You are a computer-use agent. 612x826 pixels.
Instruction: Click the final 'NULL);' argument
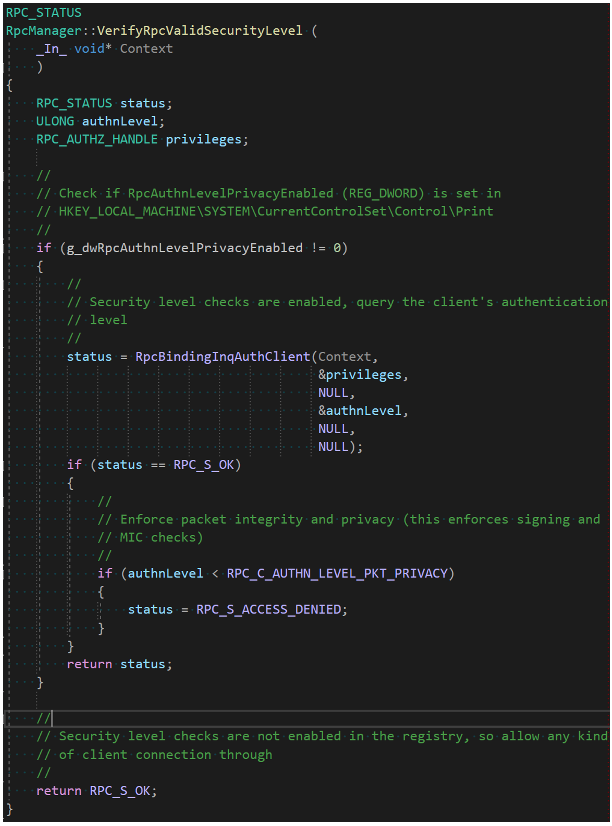coord(340,447)
